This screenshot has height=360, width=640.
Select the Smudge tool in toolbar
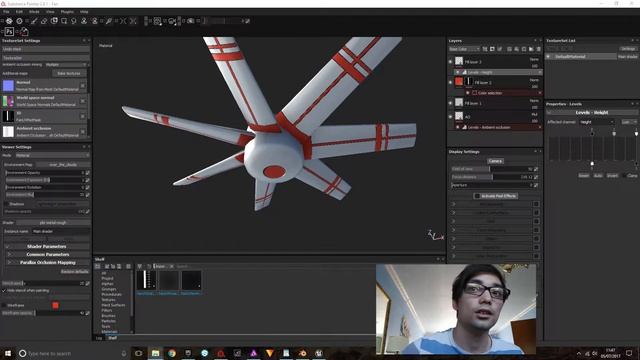pos(74,21)
